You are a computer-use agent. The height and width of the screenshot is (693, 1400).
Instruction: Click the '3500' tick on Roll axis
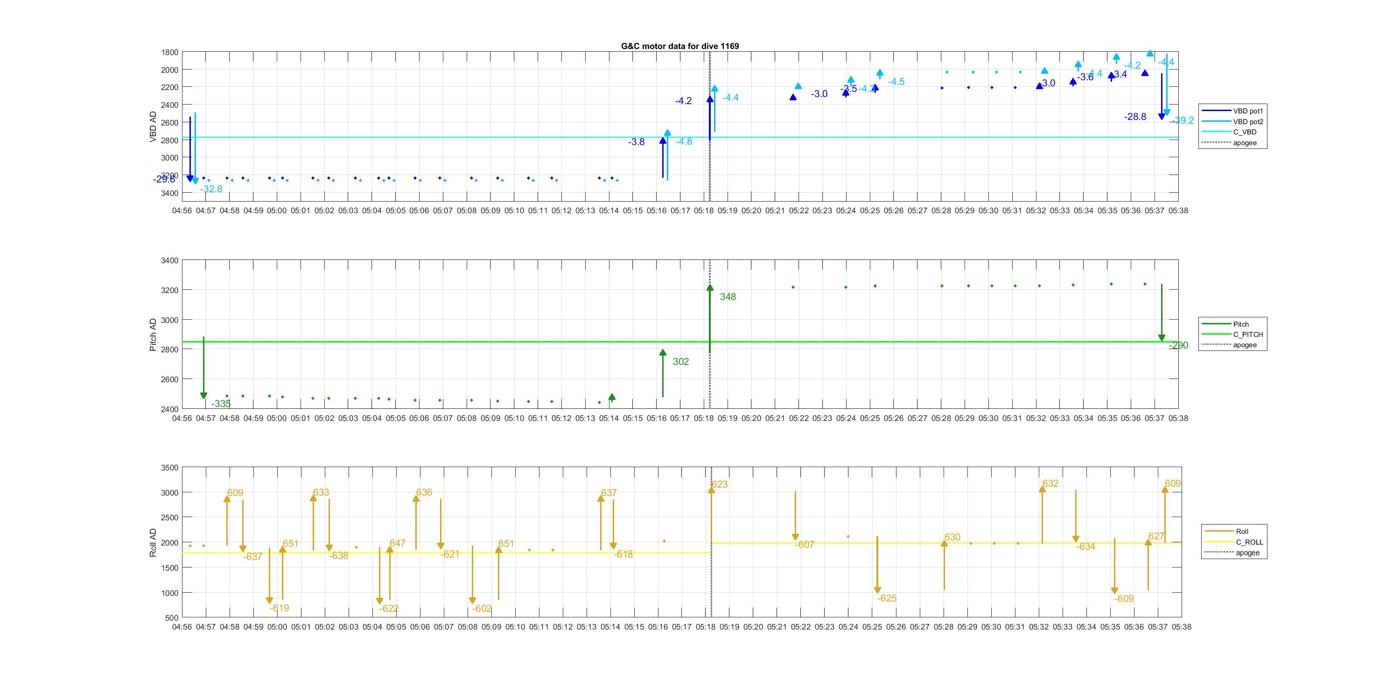point(170,468)
